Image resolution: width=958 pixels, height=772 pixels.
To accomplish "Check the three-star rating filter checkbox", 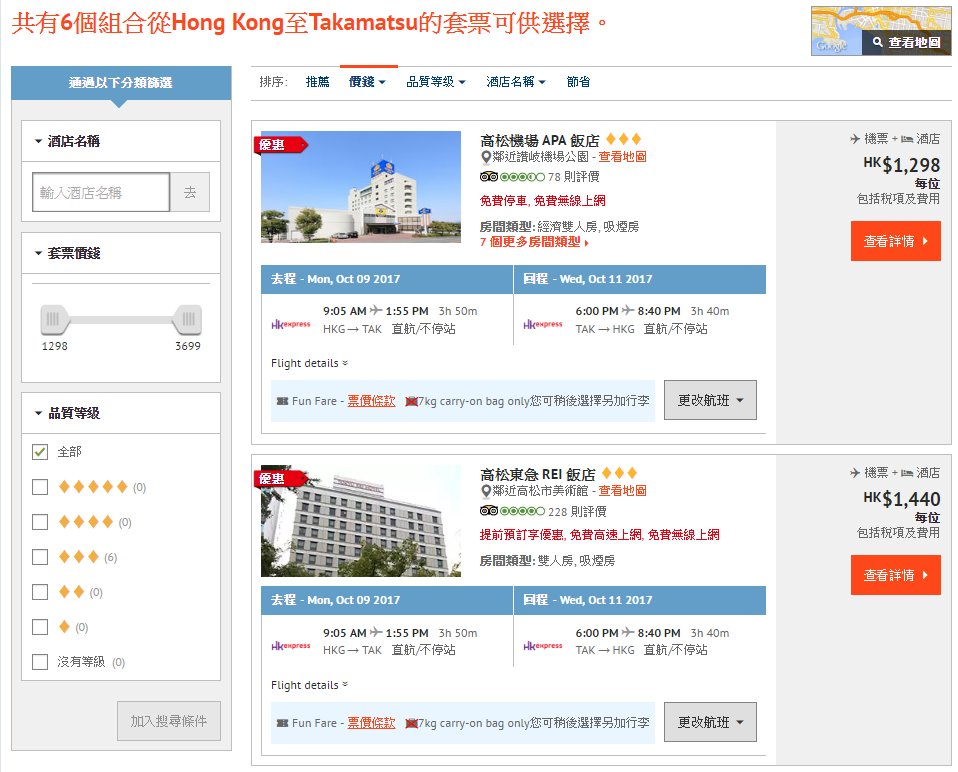I will click(40, 557).
